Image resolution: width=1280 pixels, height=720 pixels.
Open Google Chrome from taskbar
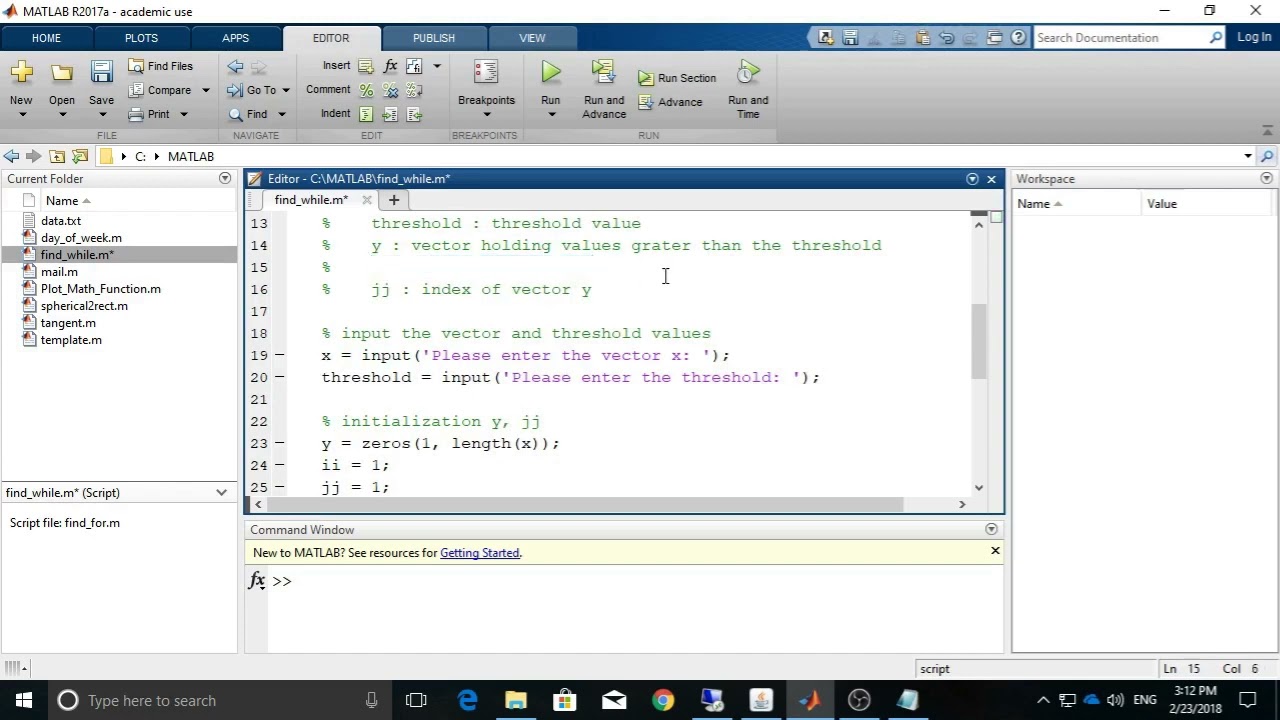pyautogui.click(x=663, y=700)
